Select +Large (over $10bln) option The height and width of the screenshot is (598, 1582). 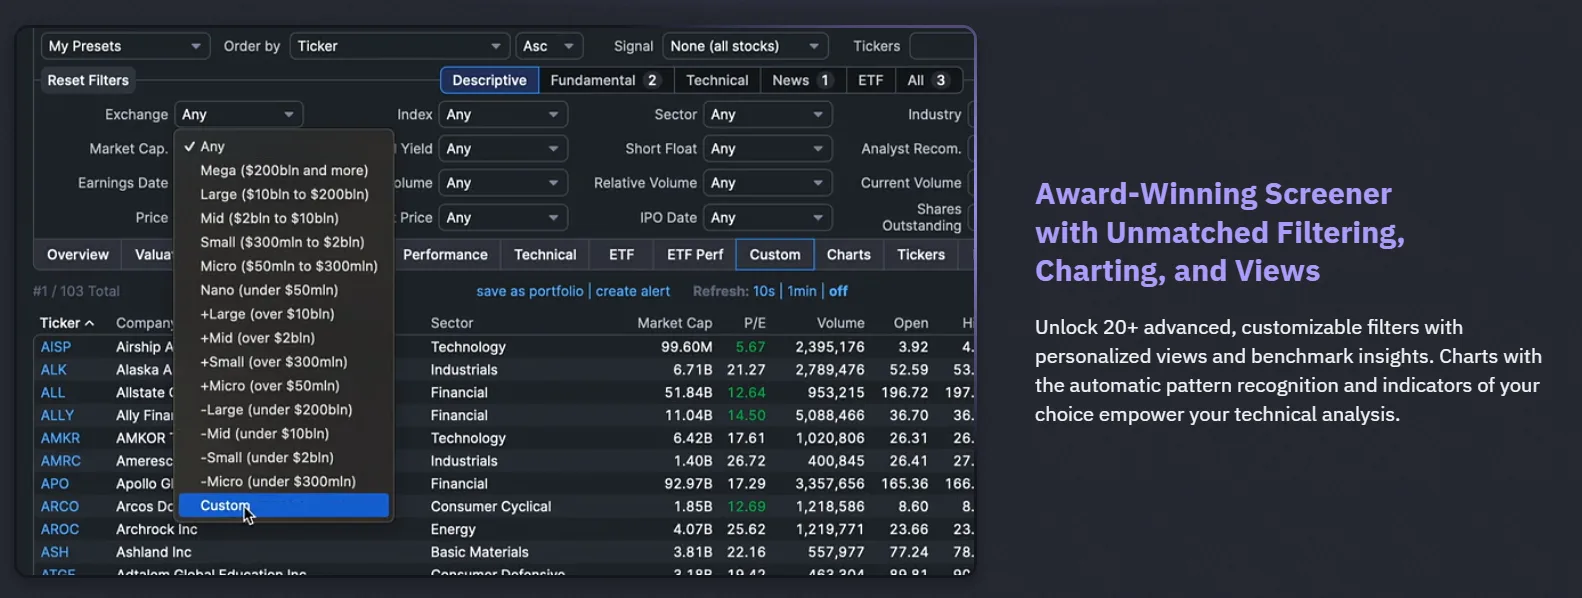(284, 314)
